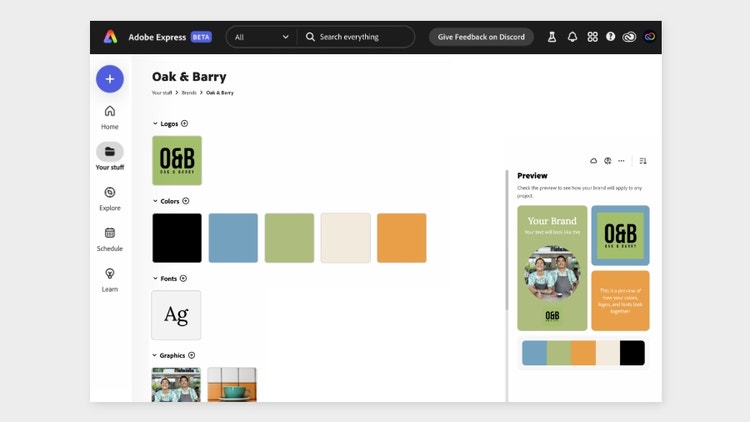
Task: Select the cream color swatch
Action: tap(345, 238)
